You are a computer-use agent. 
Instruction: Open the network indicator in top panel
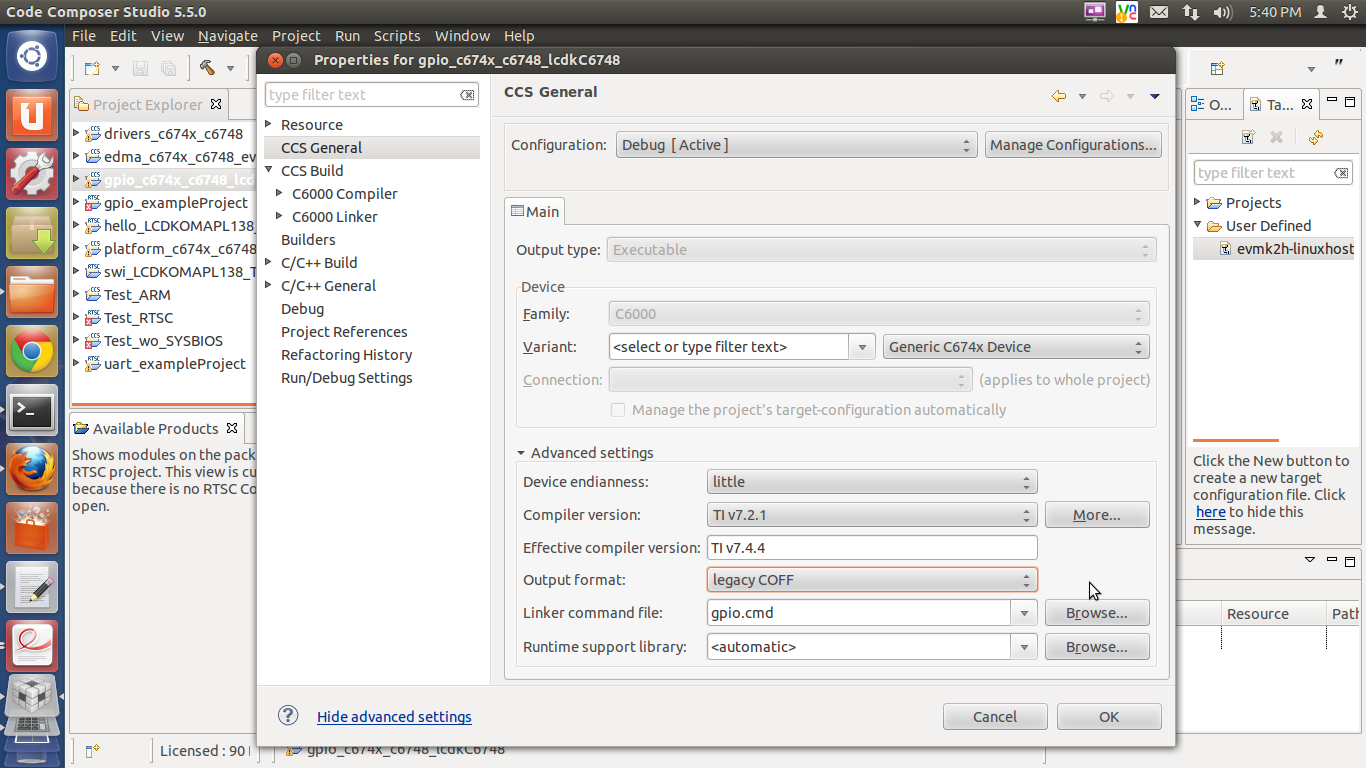pos(1190,12)
